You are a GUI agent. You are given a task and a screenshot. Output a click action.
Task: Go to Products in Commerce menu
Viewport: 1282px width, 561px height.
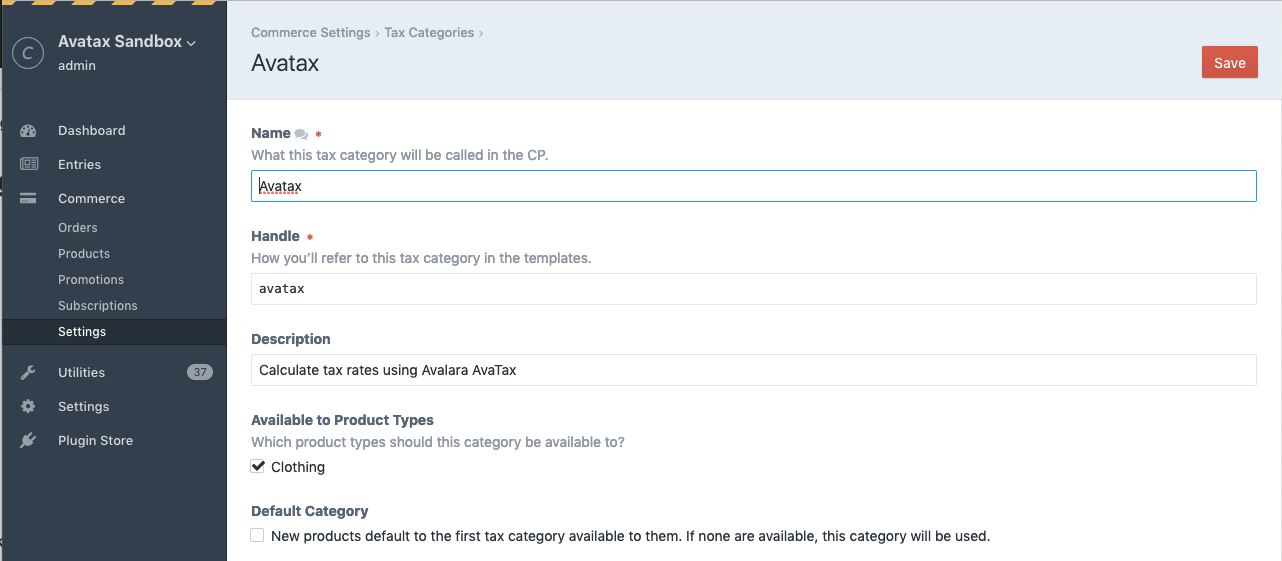(x=84, y=254)
